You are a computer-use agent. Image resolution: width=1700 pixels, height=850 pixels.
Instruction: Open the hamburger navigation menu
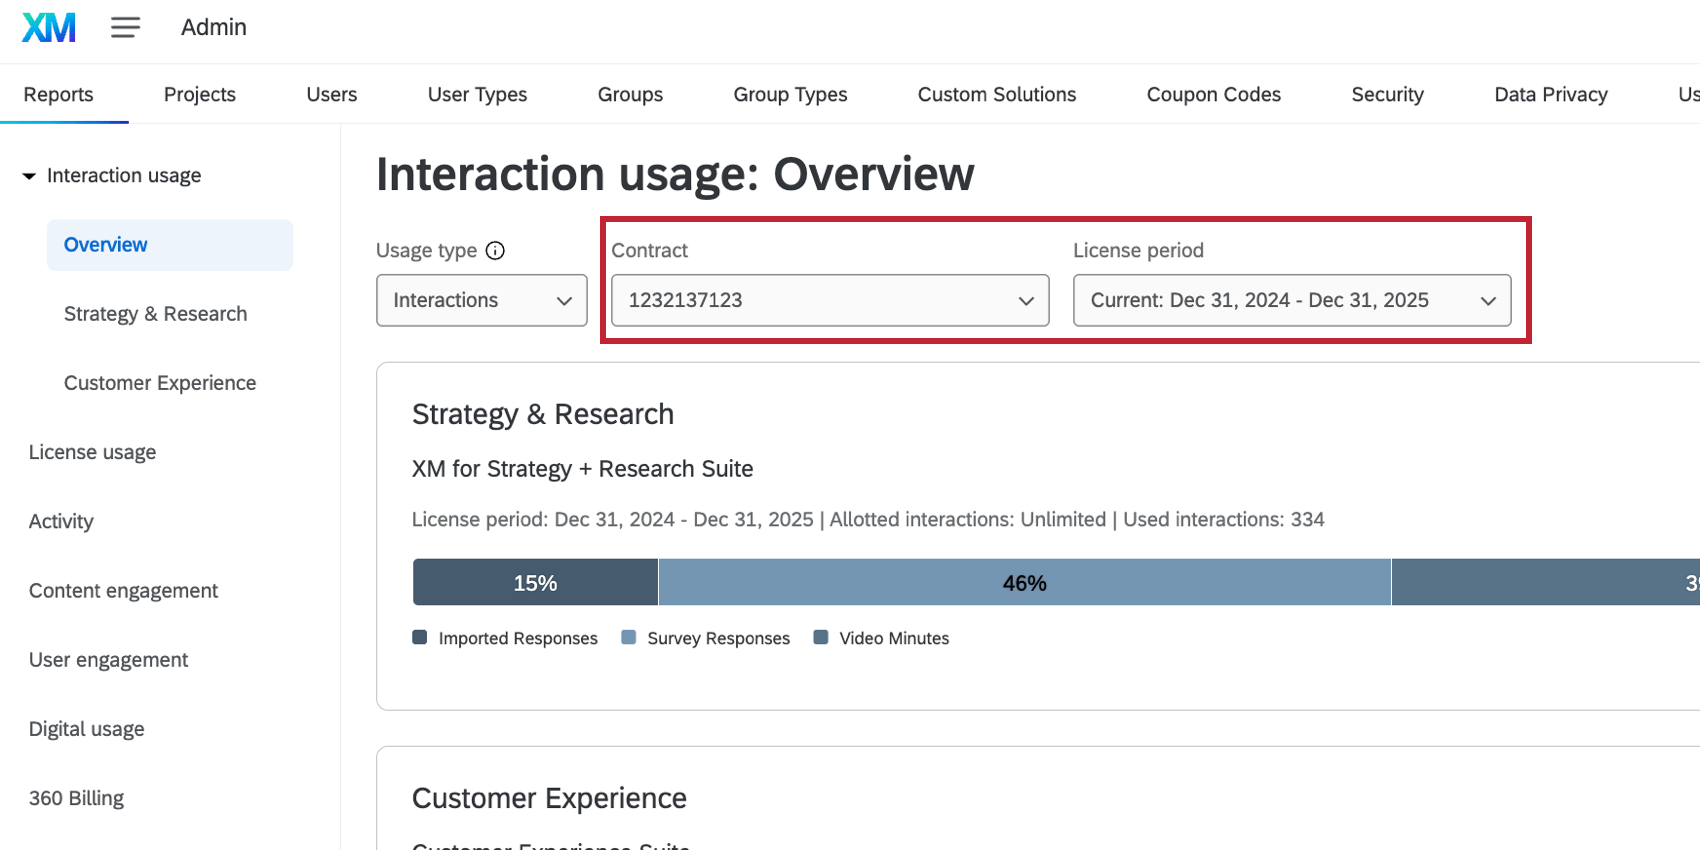coord(125,28)
